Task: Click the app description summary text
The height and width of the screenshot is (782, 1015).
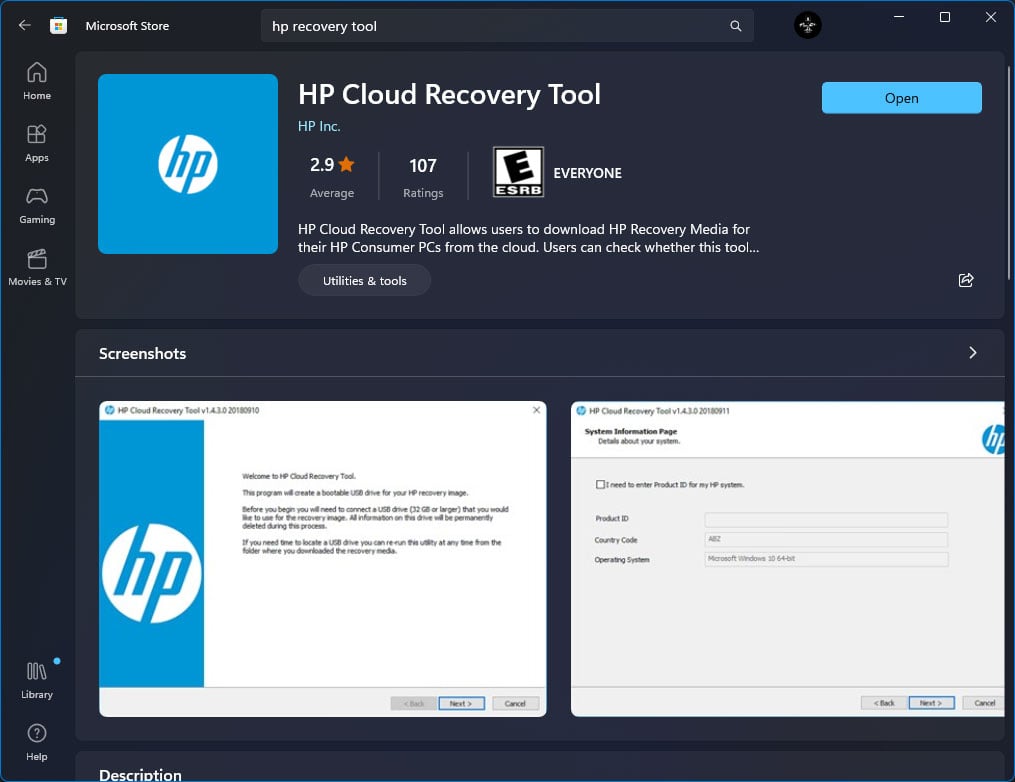Action: coord(528,238)
